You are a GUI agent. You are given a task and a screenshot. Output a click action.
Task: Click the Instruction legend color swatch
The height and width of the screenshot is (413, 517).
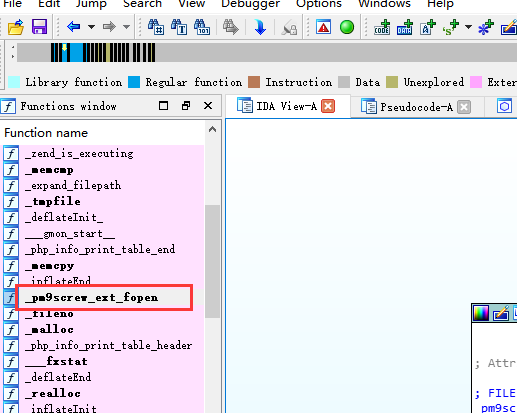[x=254, y=82]
